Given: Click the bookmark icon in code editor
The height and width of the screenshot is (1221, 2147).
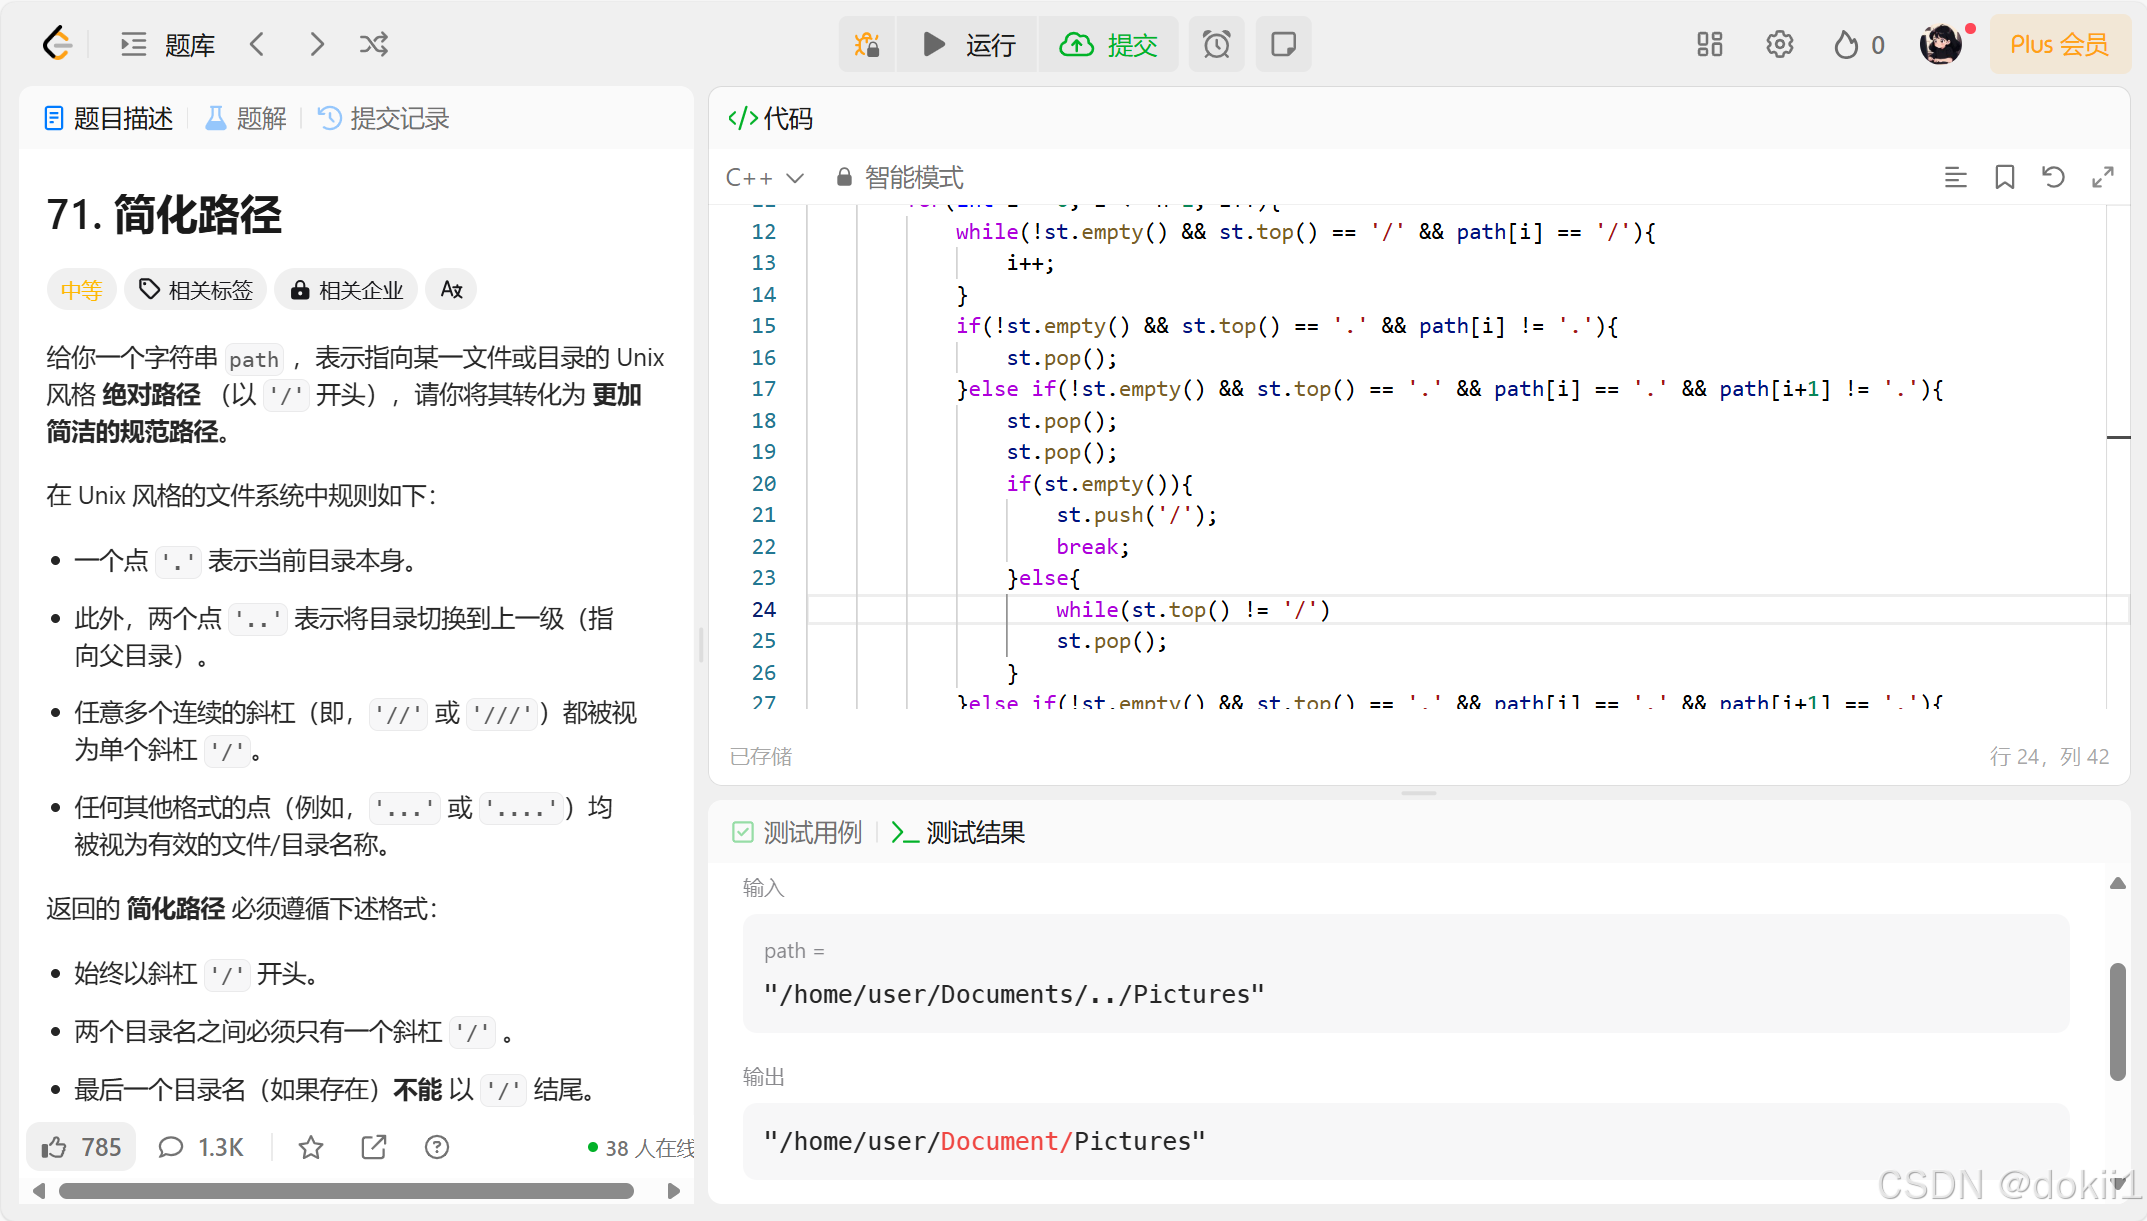Looking at the screenshot, I should (x=2004, y=177).
